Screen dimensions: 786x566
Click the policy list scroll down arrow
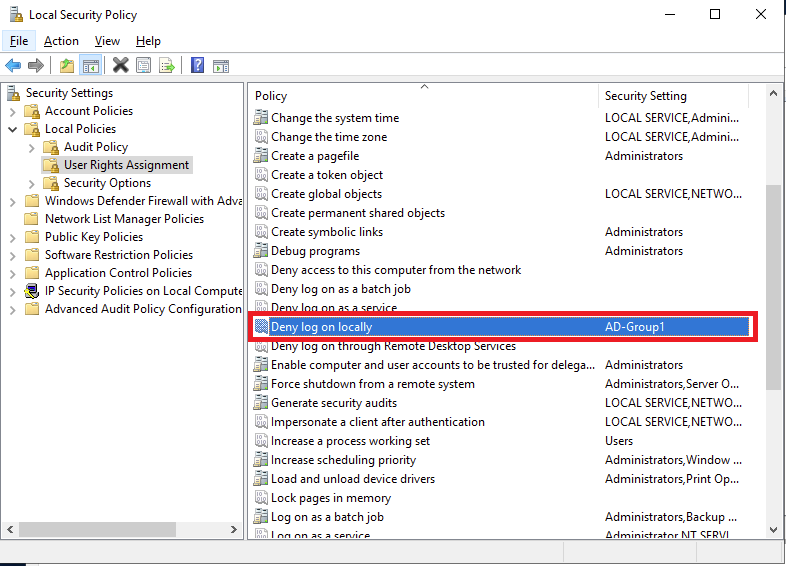[773, 529]
